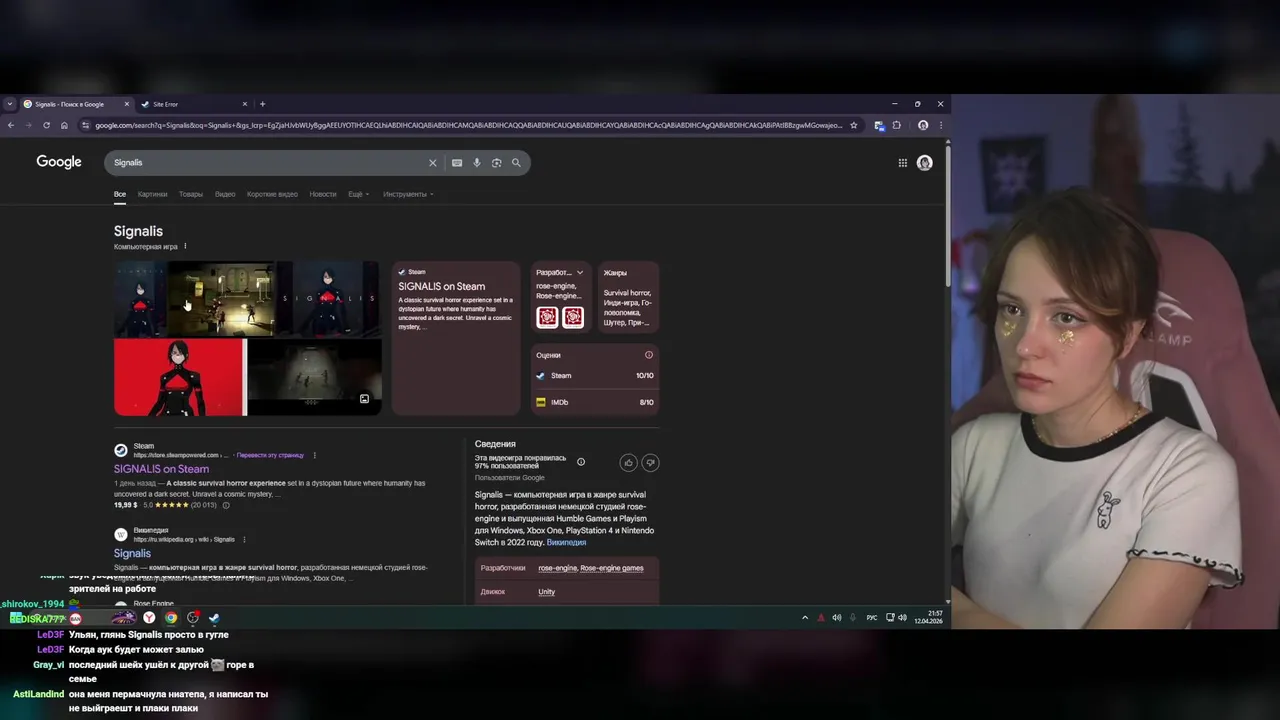This screenshot has height=720, width=1280.
Task: Switch to Новости tab
Action: pos(323,194)
